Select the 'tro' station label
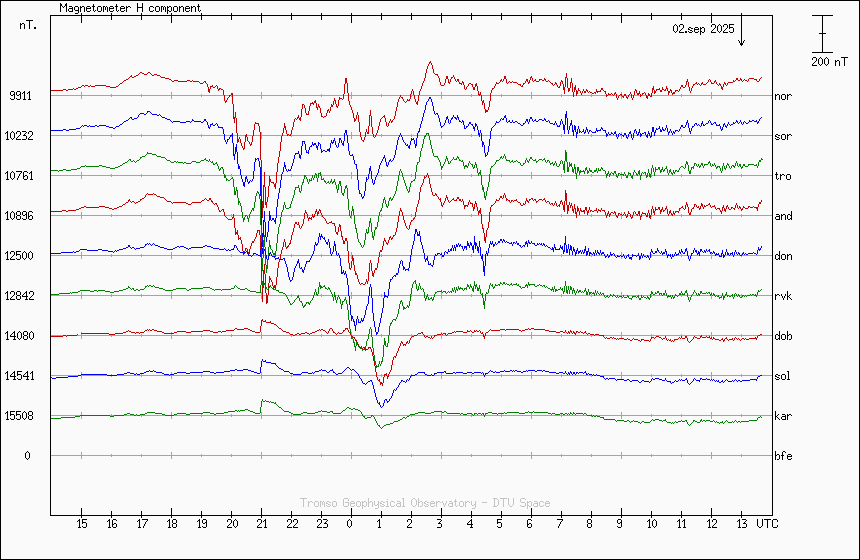This screenshot has height=560, width=860. [783, 176]
